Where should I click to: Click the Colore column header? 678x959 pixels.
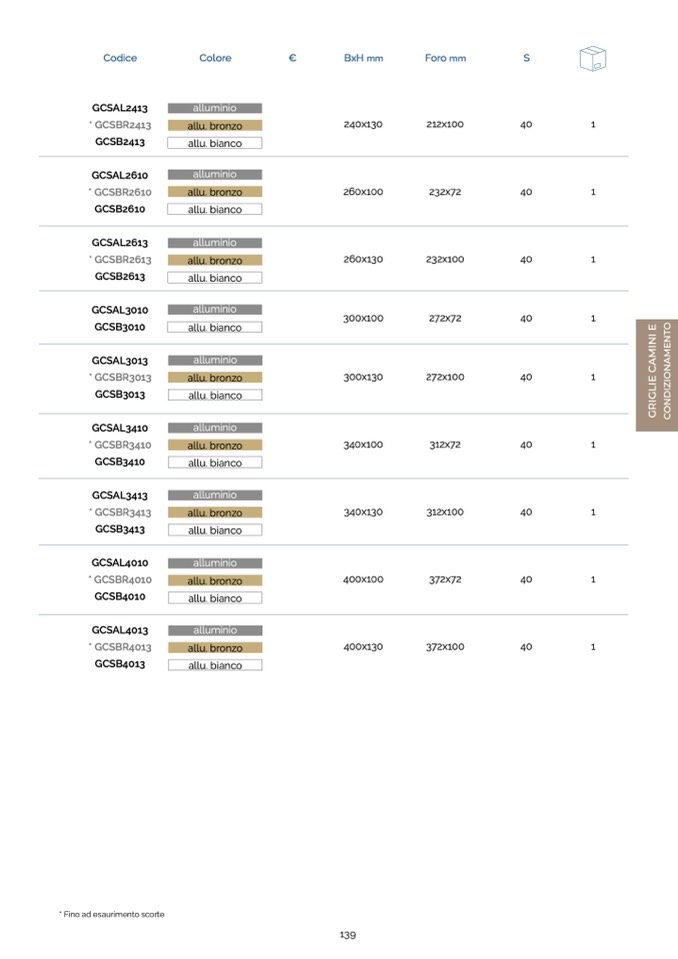[215, 59]
